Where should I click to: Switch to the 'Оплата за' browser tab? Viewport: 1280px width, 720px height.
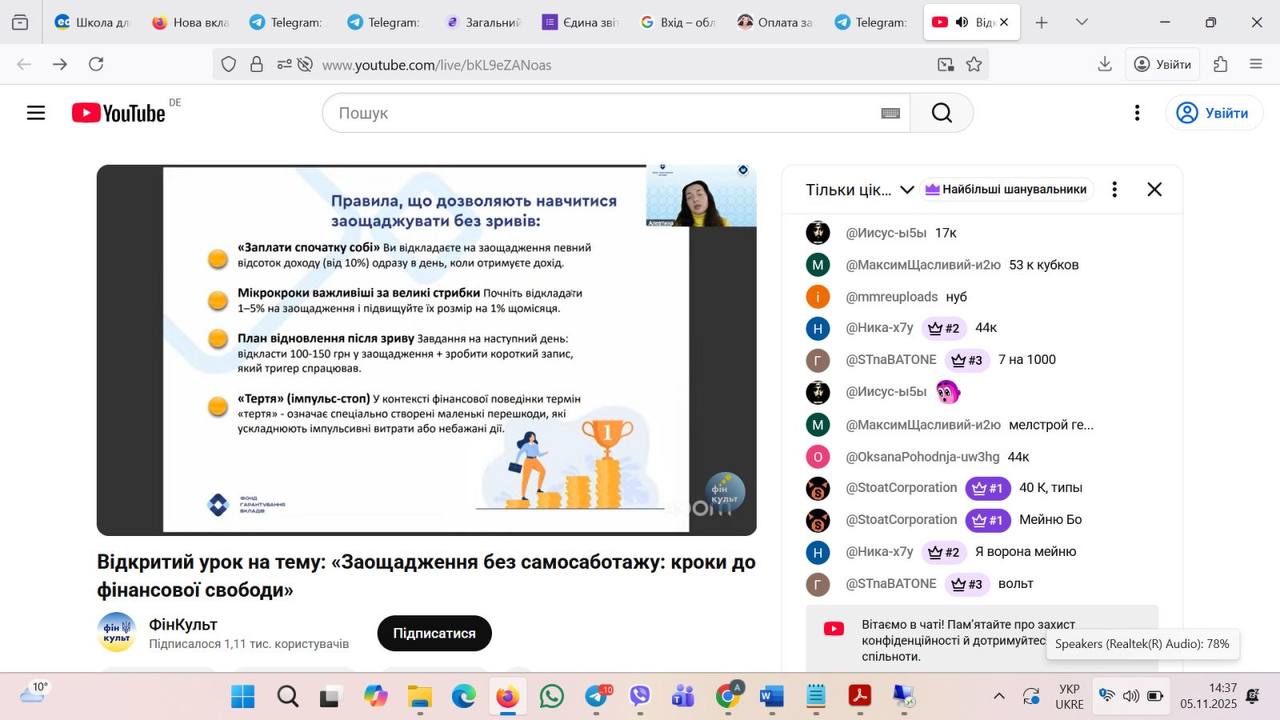(774, 22)
